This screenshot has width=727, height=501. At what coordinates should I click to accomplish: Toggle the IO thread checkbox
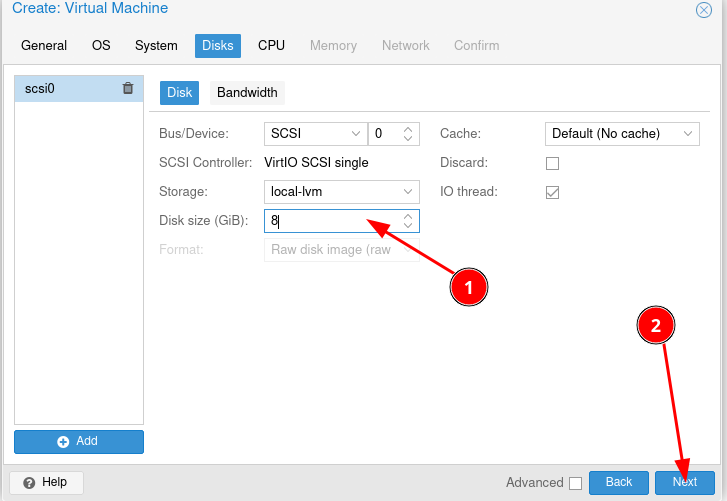point(552,192)
